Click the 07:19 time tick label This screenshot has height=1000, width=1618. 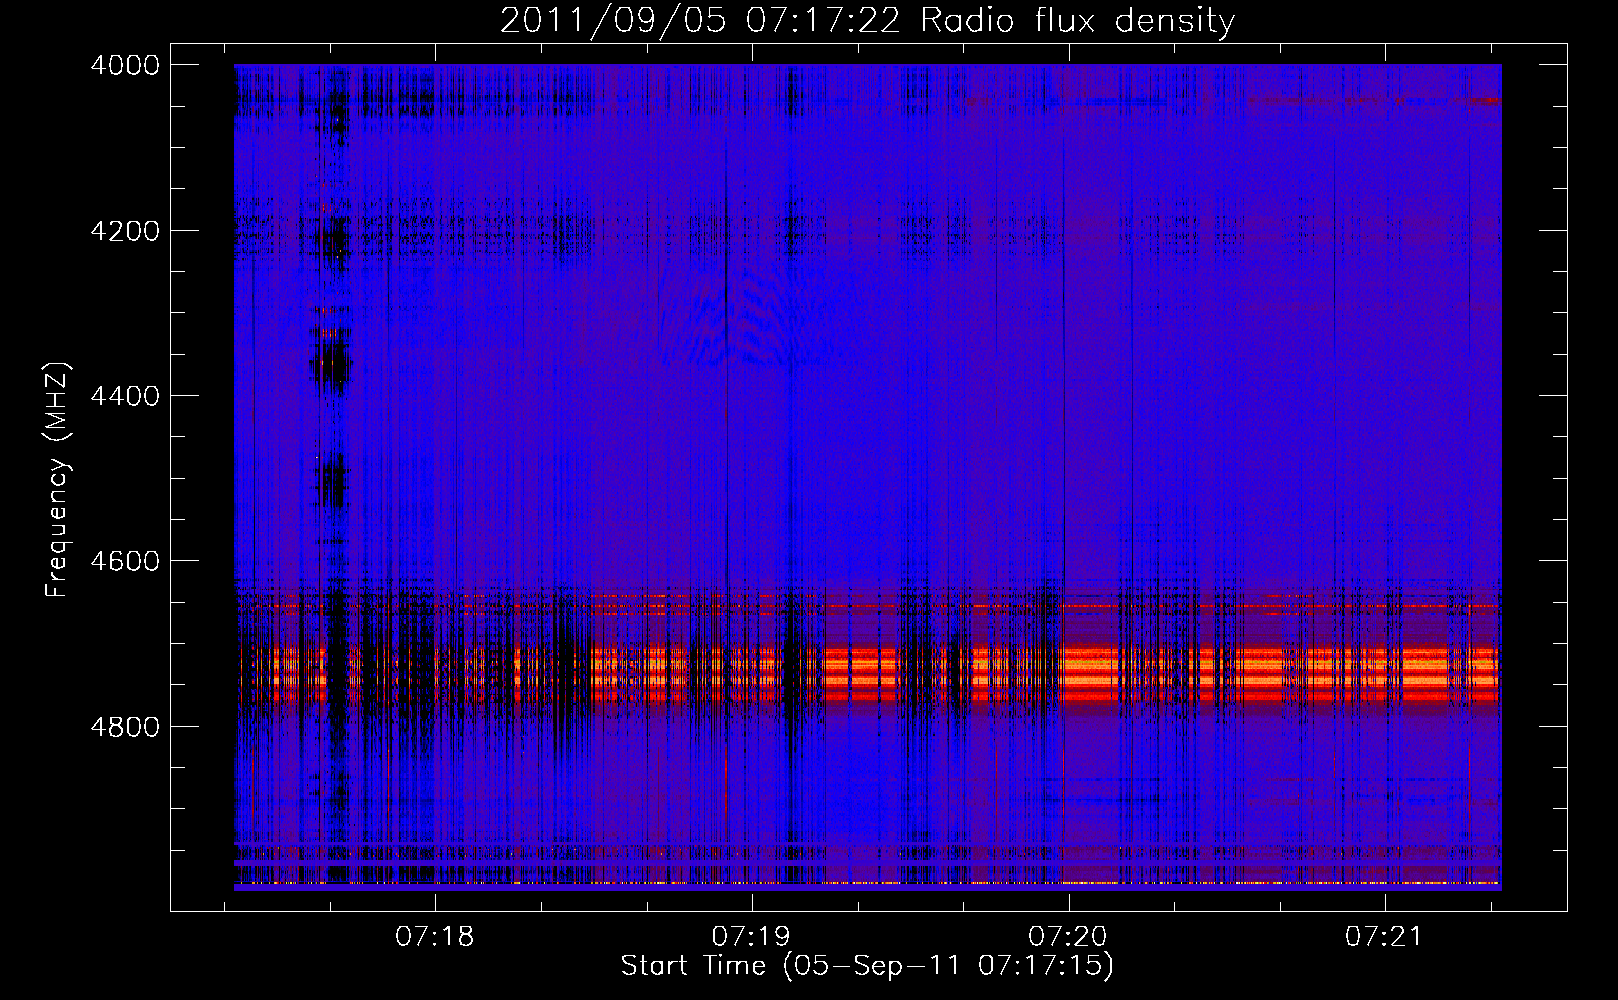[x=751, y=937]
